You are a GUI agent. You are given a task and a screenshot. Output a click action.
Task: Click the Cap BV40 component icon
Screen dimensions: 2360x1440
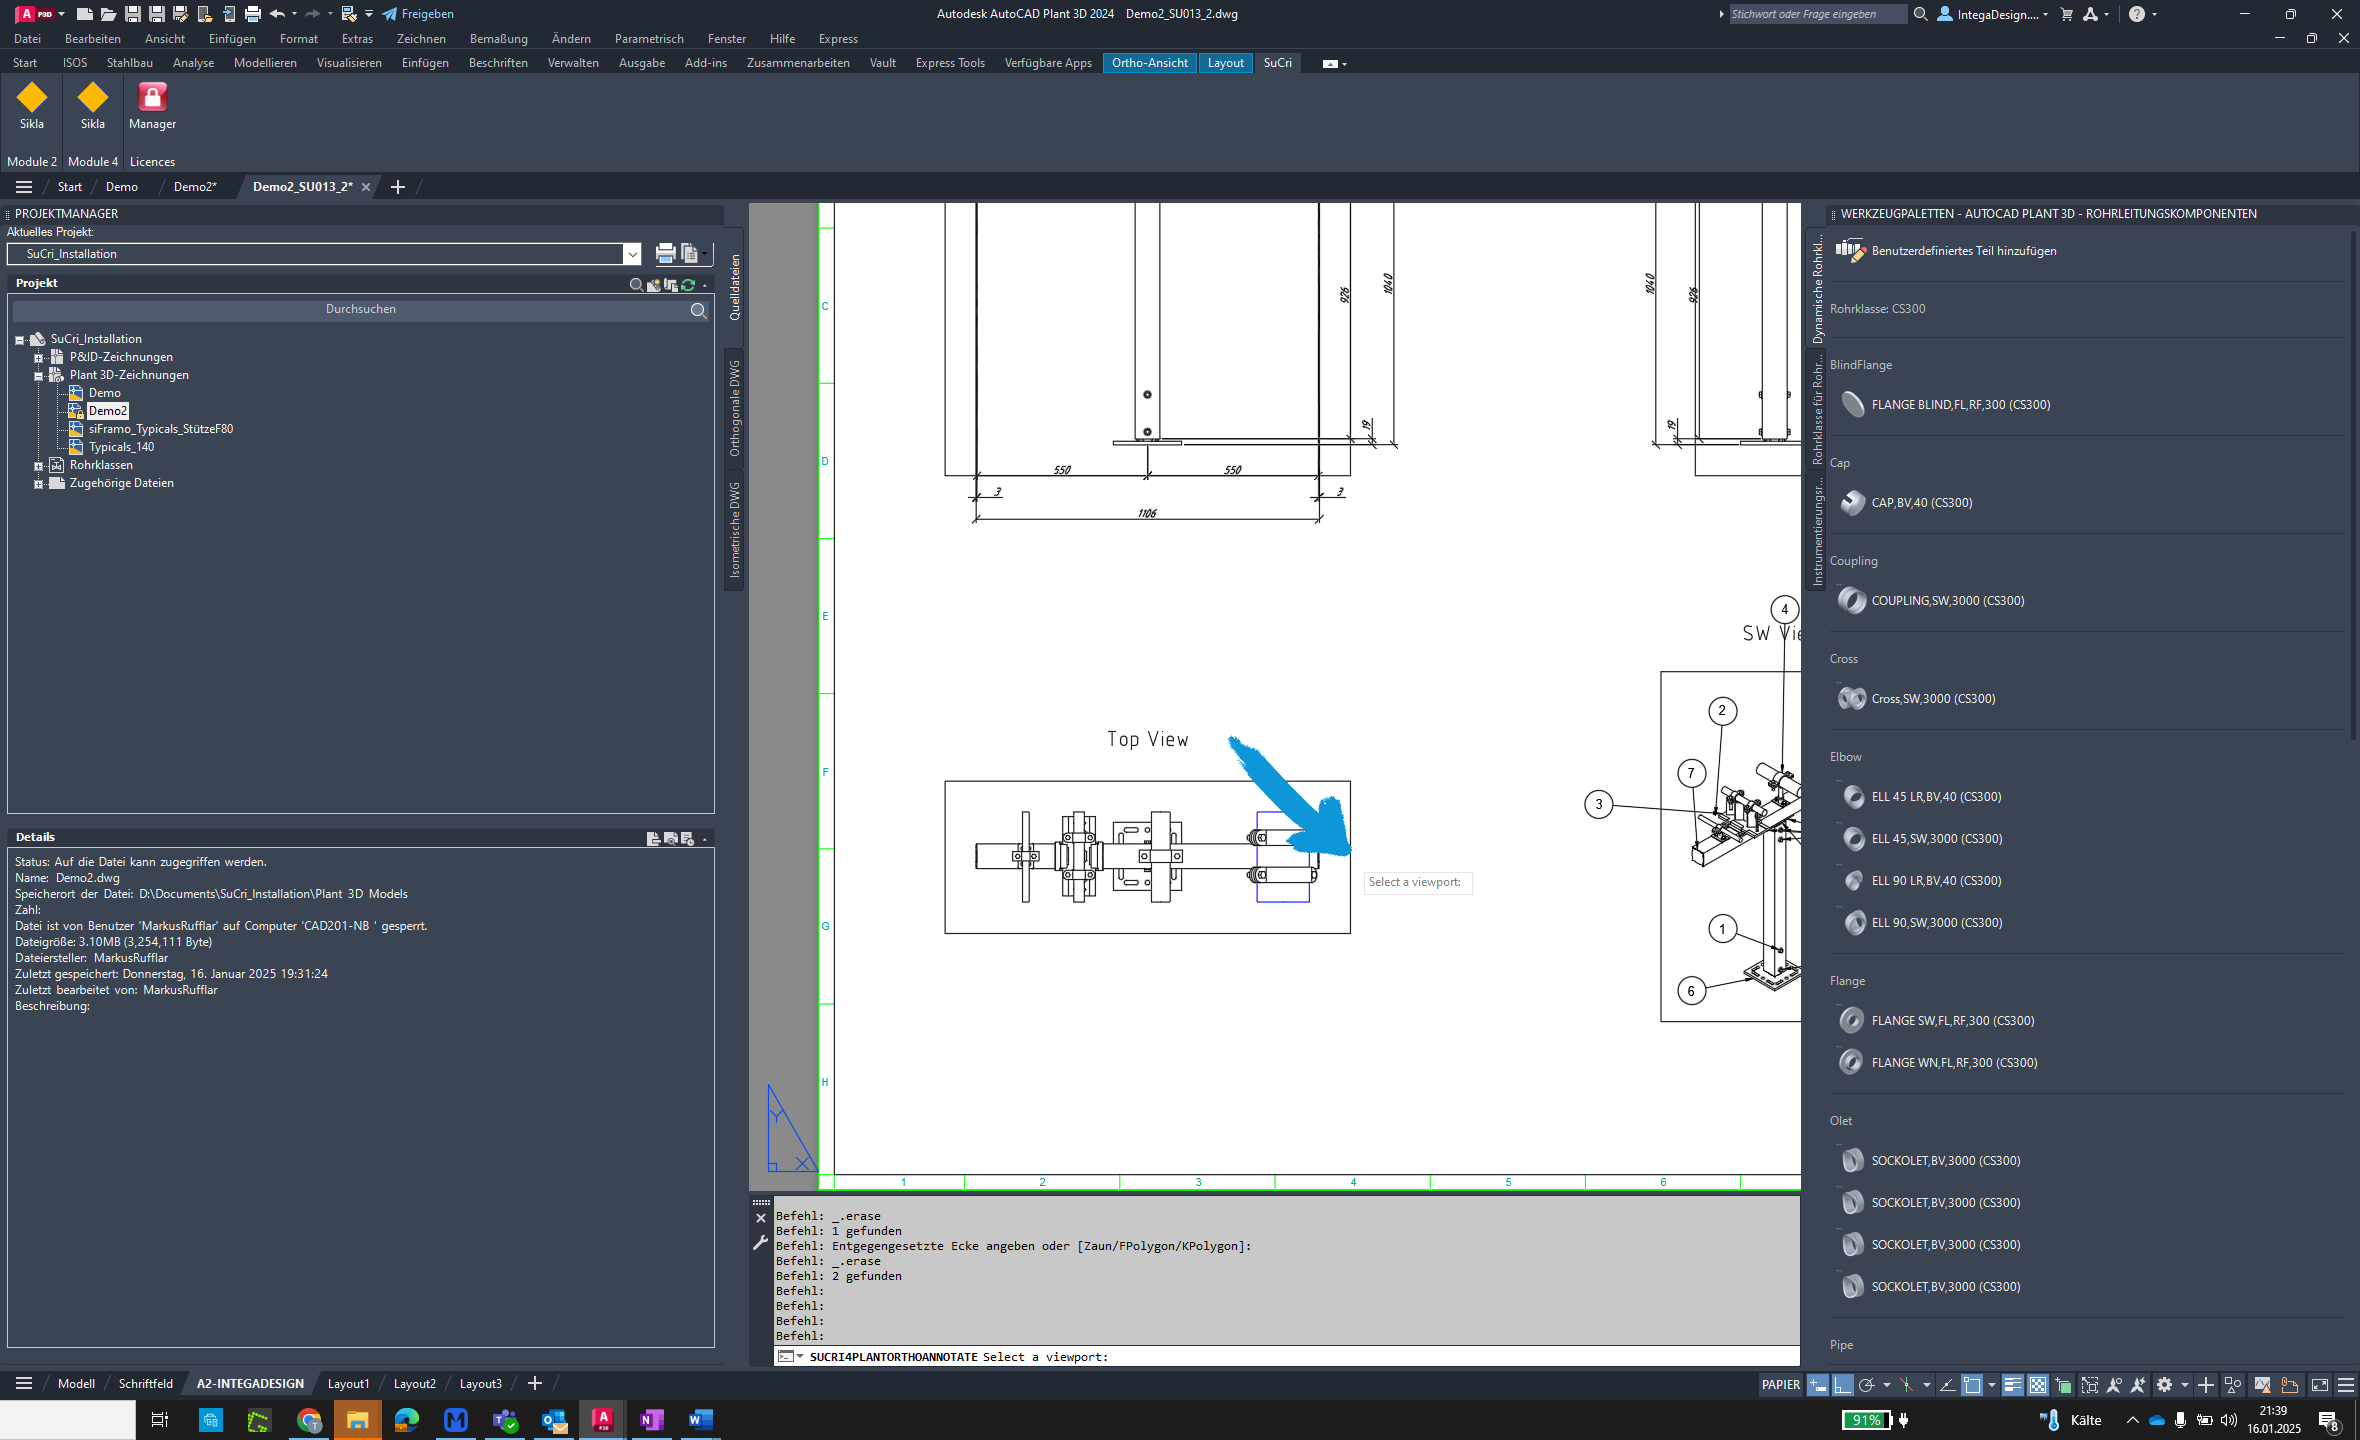tap(1853, 501)
